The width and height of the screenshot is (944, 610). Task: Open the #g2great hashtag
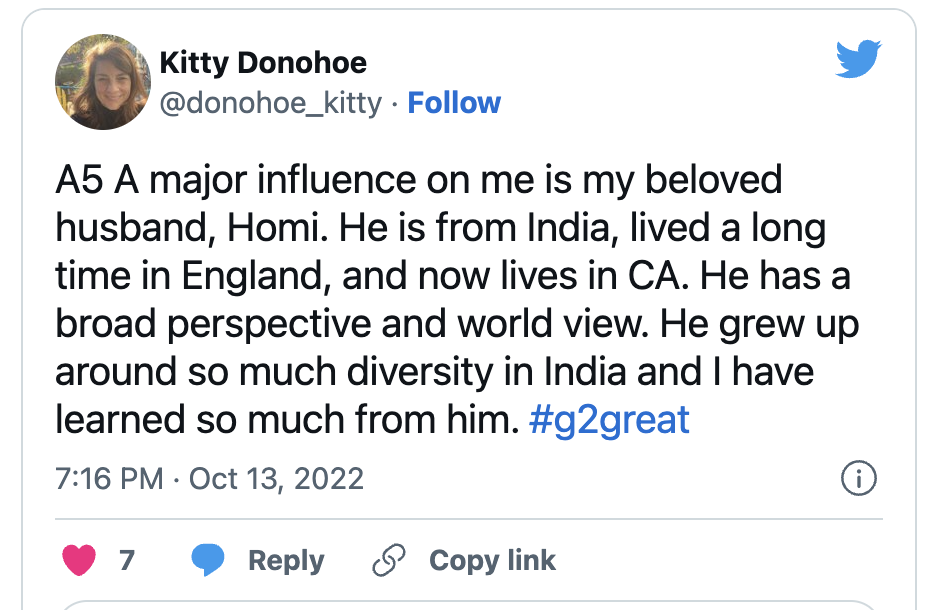pyautogui.click(x=609, y=420)
